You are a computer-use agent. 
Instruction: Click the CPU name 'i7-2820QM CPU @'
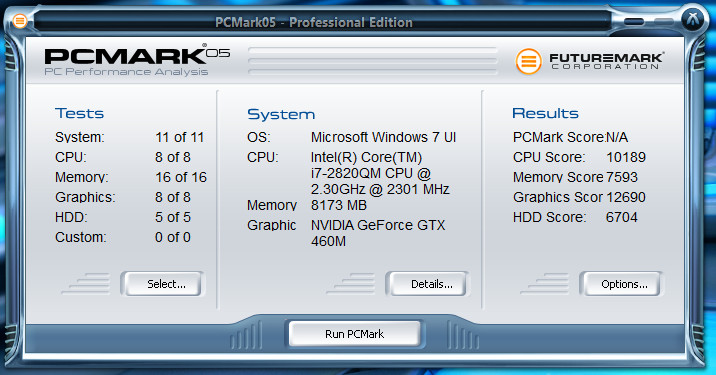(x=371, y=174)
